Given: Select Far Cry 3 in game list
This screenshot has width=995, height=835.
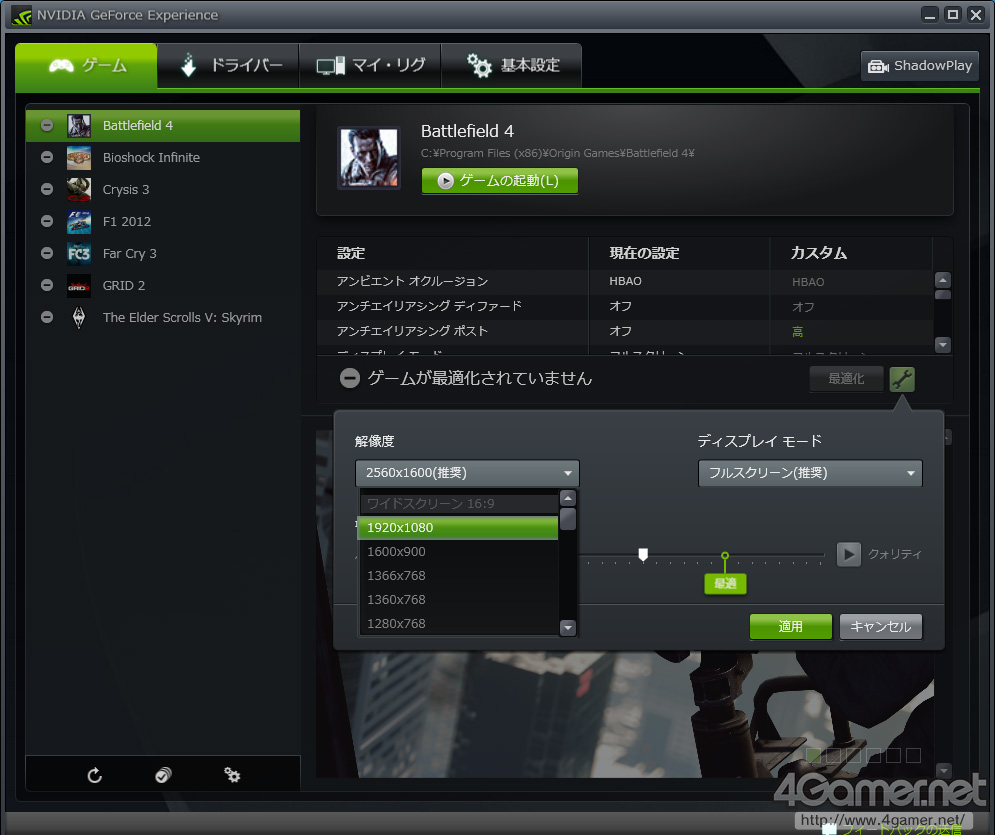Looking at the screenshot, I should click(162, 253).
